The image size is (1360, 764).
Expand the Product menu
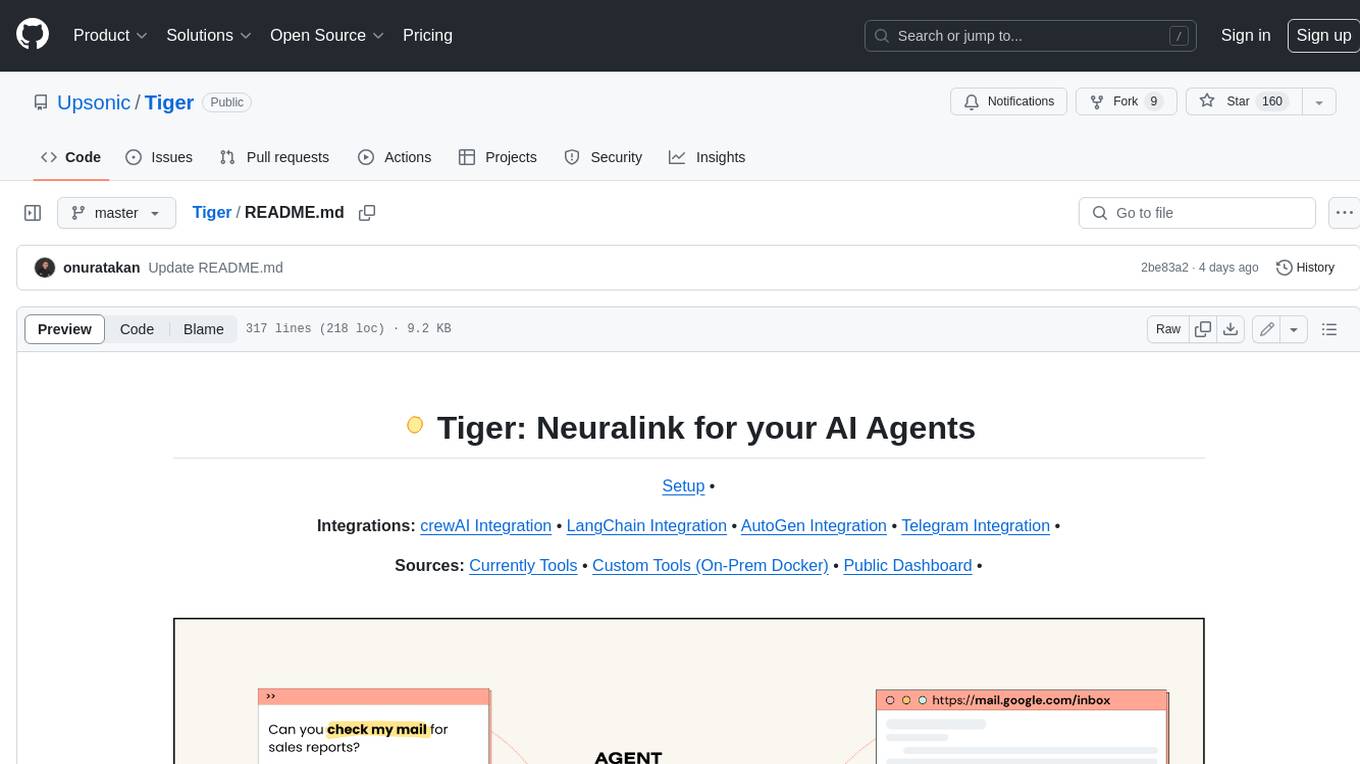coord(110,35)
